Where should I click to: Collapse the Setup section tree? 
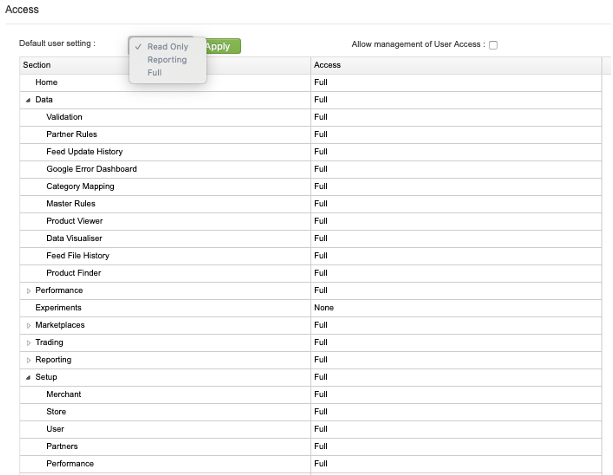28,377
